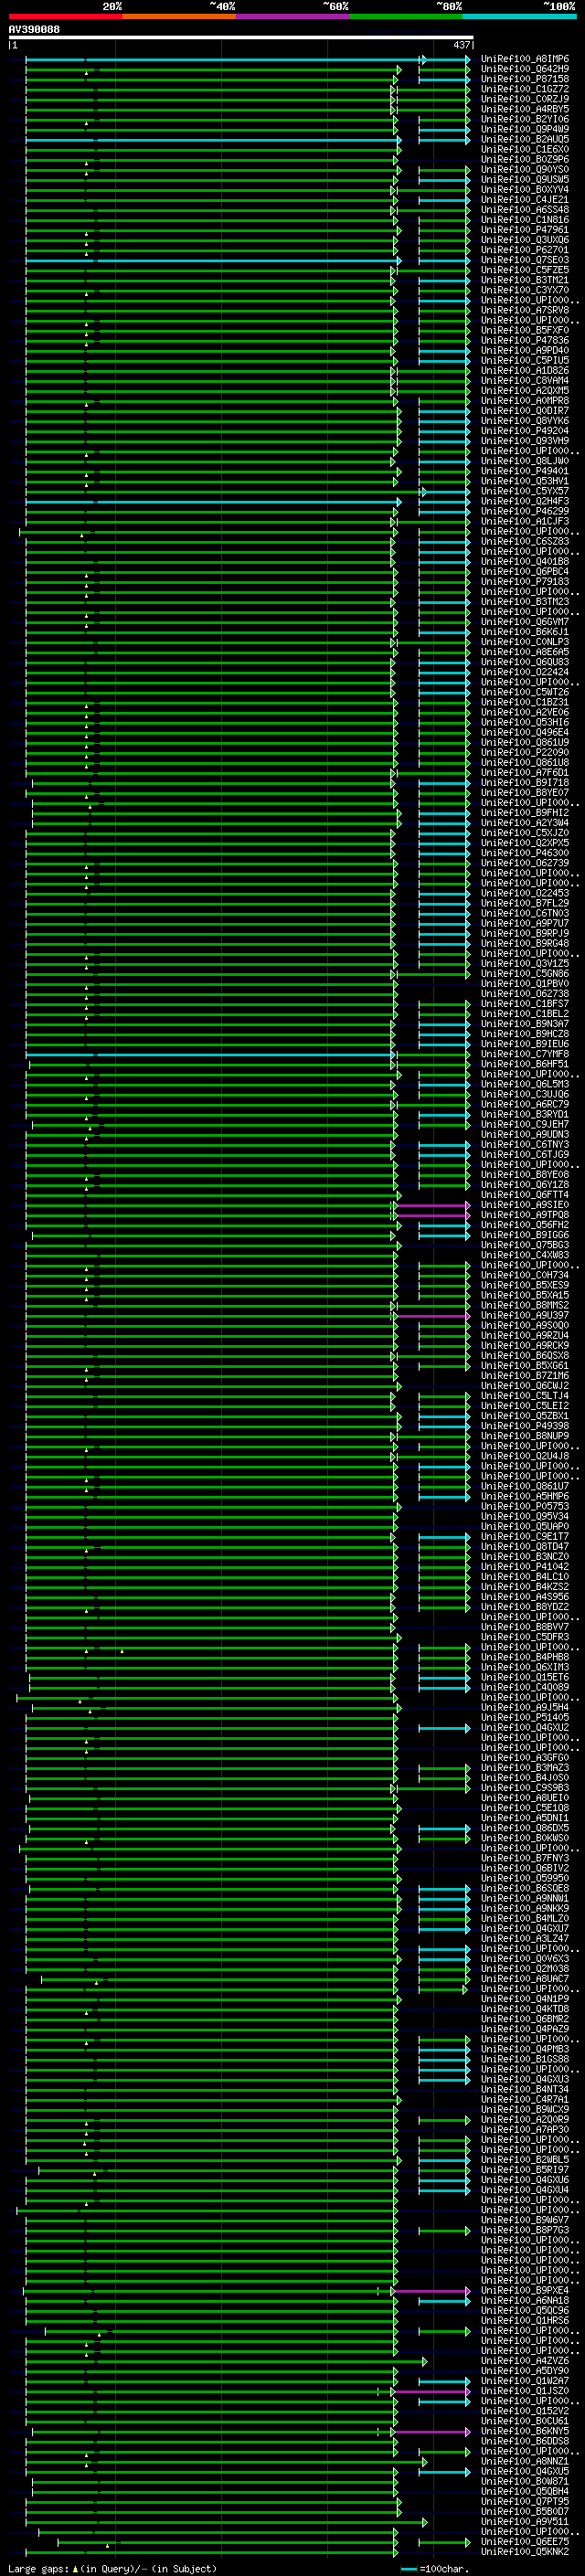The width and height of the screenshot is (585, 2576).
Task: Select the UniRef100_Q1PBV0 label
Action: (x=525, y=983)
